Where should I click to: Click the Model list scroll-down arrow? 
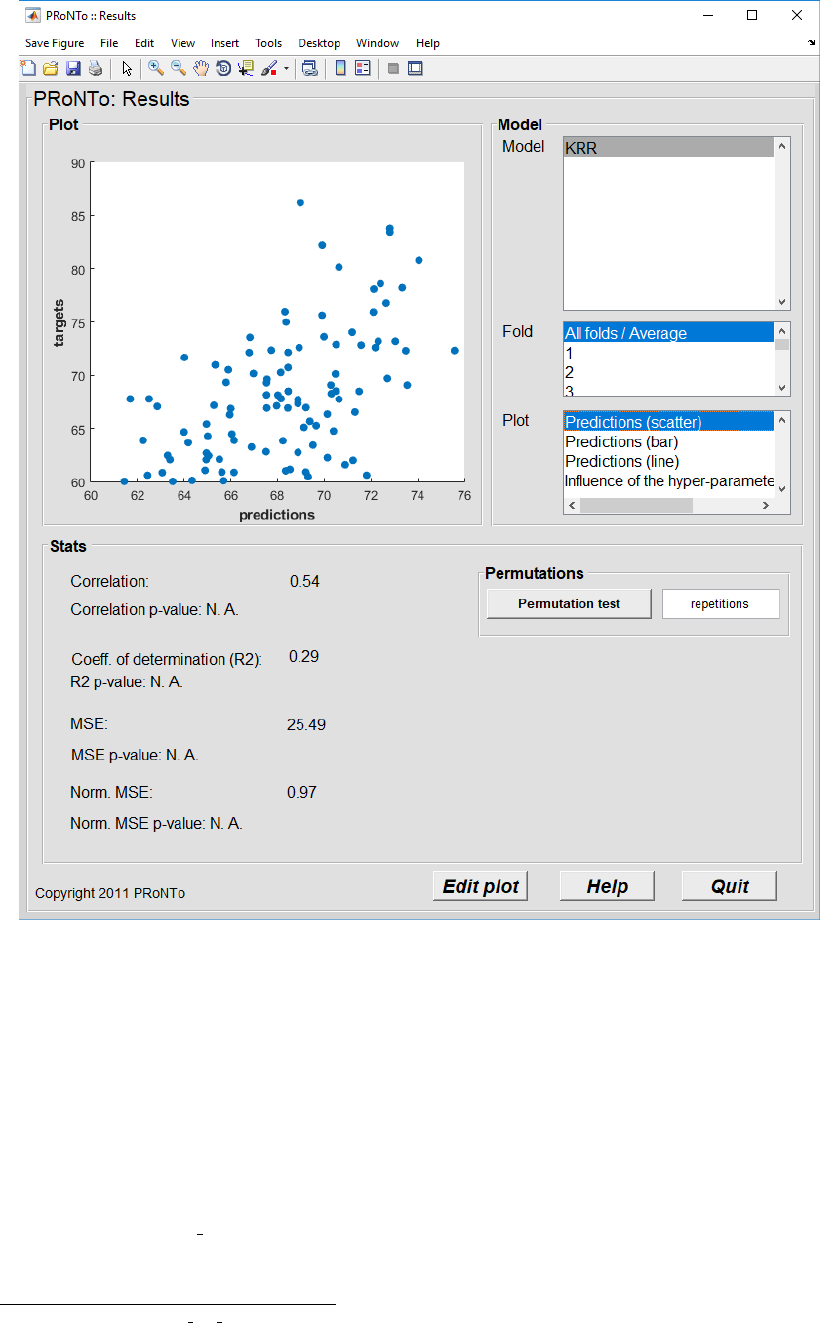[782, 301]
